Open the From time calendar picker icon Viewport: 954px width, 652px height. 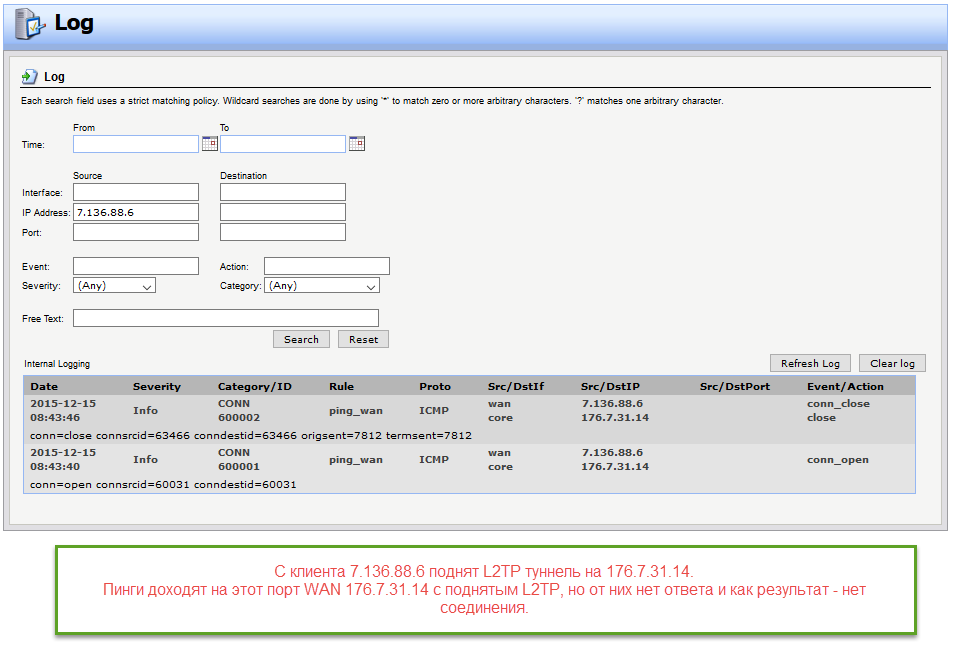(x=209, y=144)
